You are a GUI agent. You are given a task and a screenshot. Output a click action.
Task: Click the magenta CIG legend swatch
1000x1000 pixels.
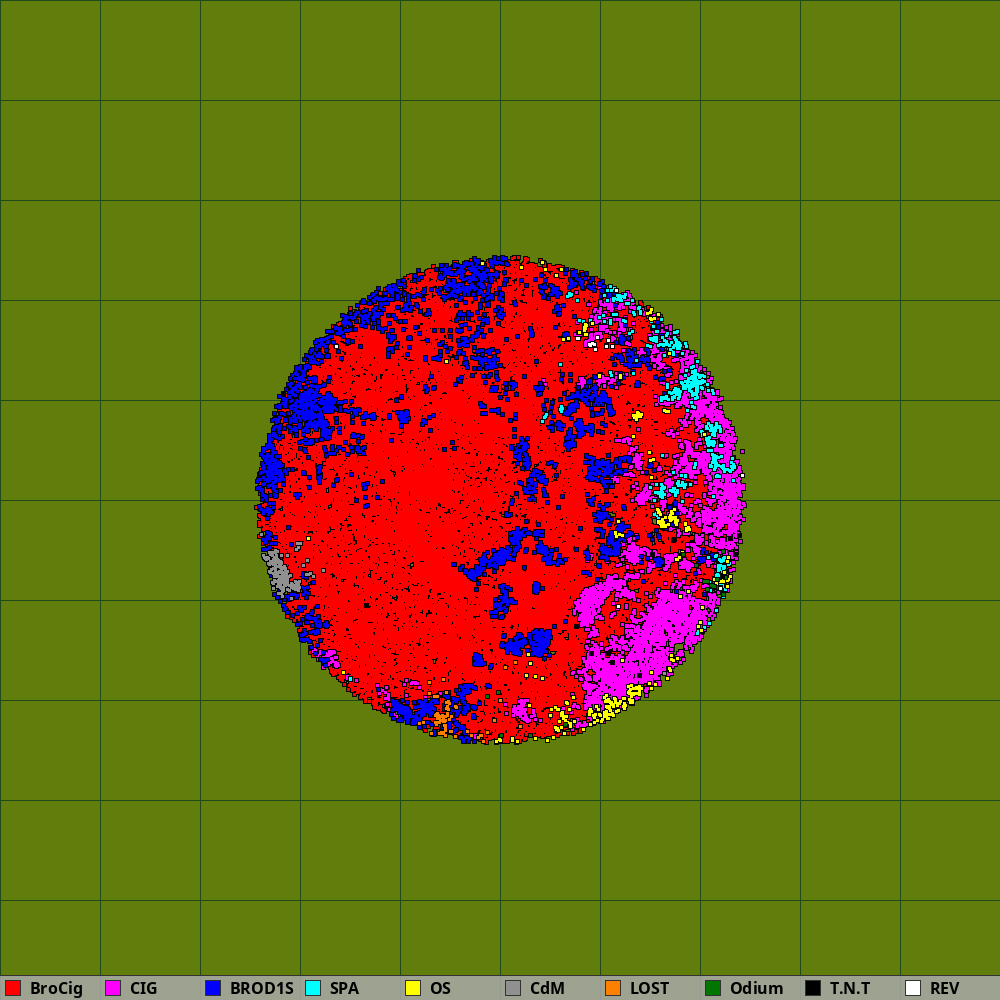click(x=113, y=988)
